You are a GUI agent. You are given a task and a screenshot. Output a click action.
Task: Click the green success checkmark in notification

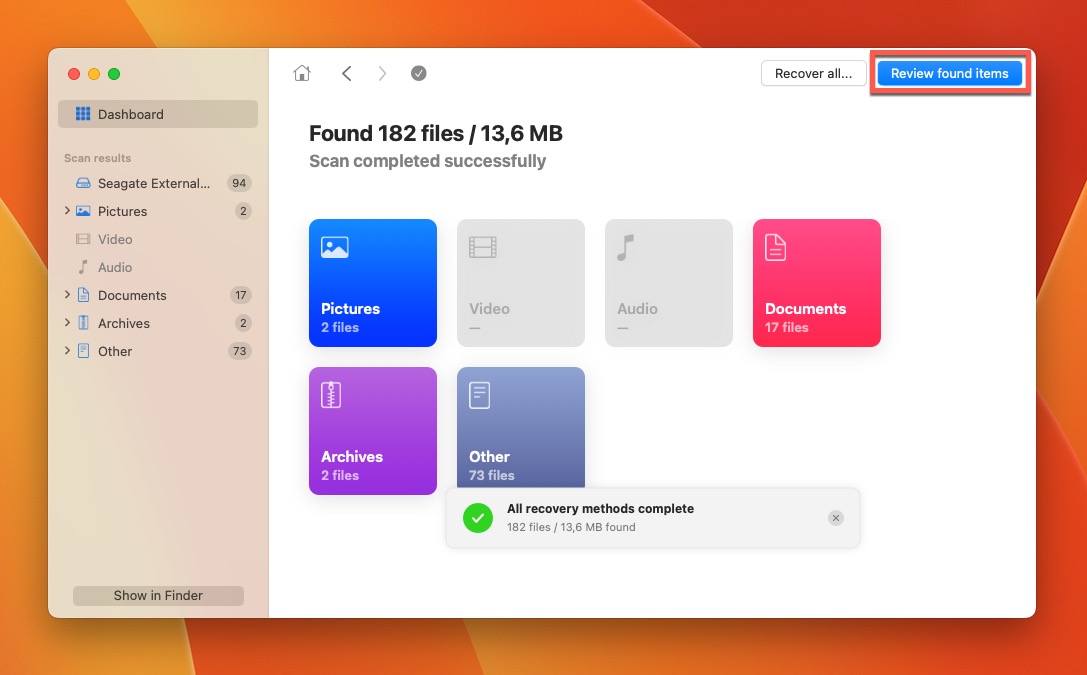pos(478,518)
